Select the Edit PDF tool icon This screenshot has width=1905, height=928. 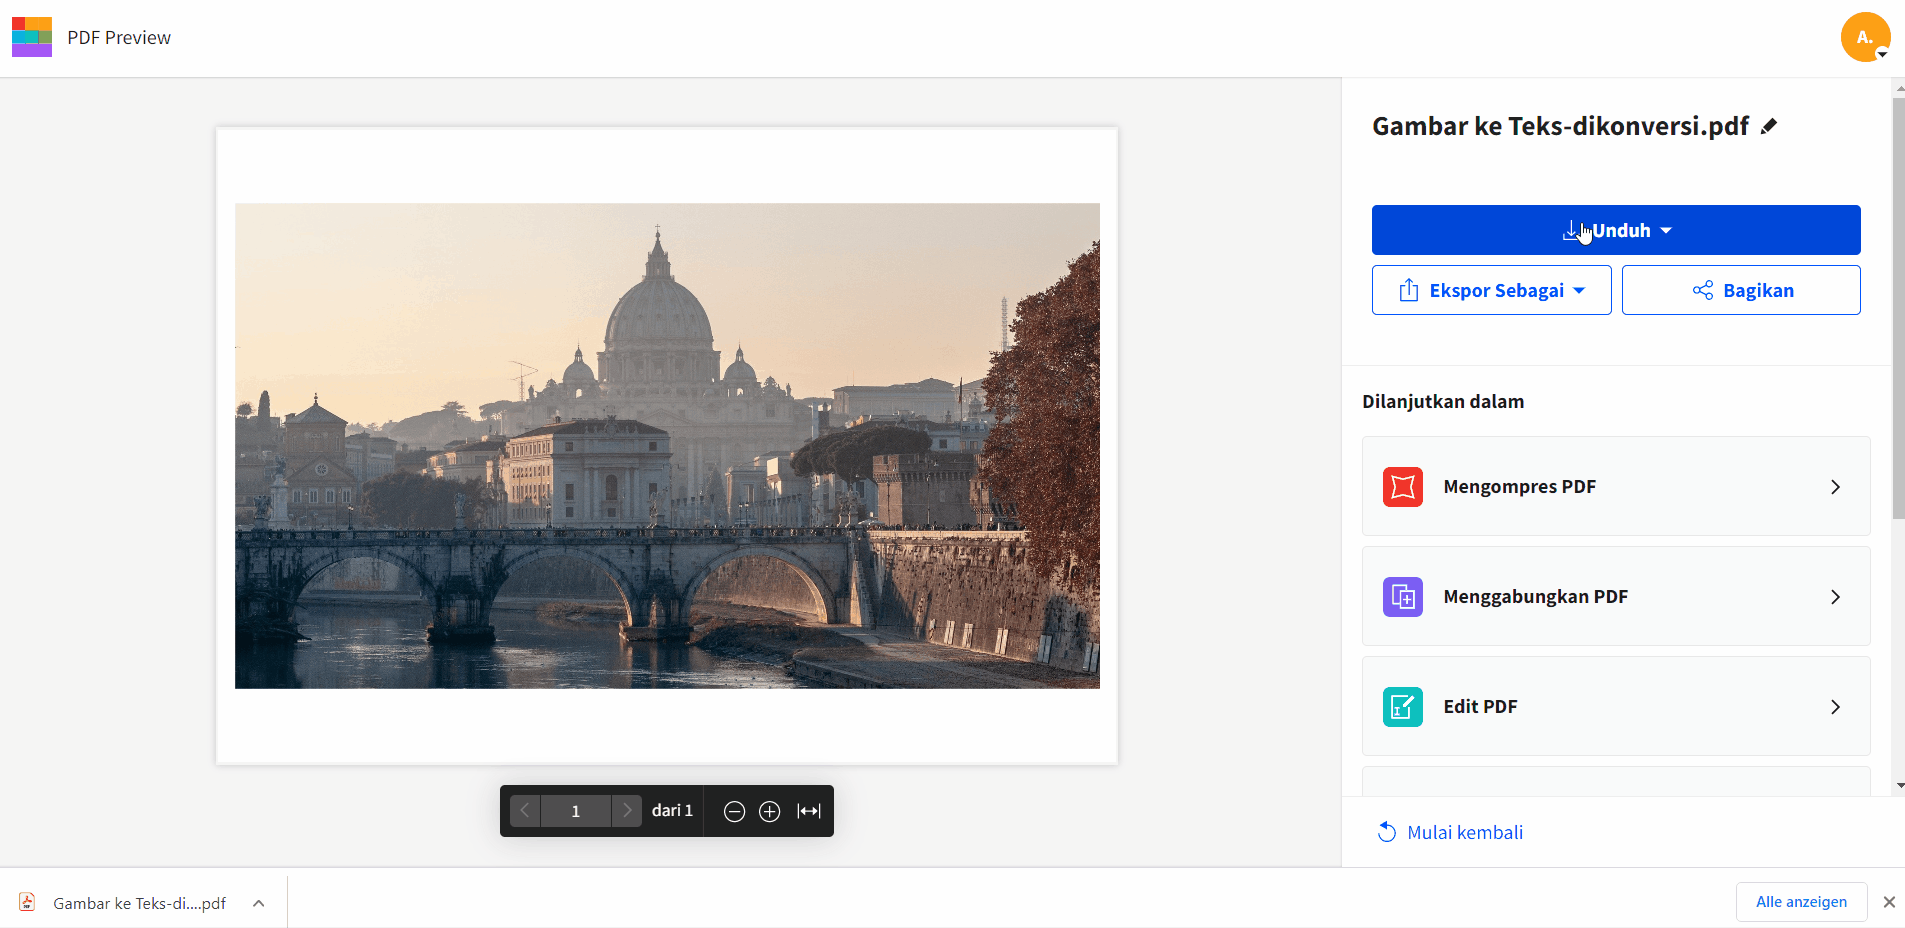(1403, 706)
